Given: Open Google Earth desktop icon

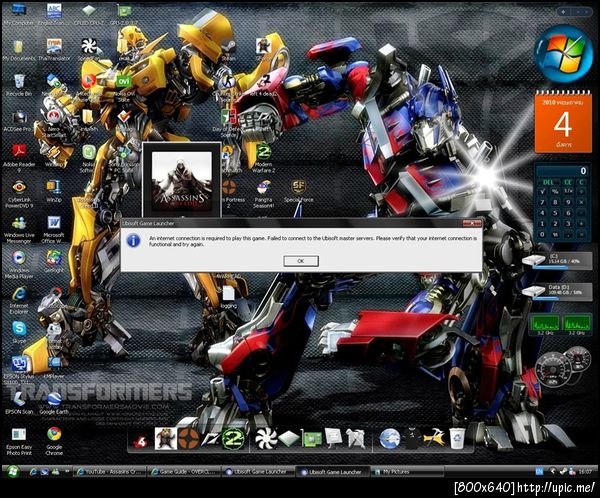Looking at the screenshot, I should tap(54, 402).
